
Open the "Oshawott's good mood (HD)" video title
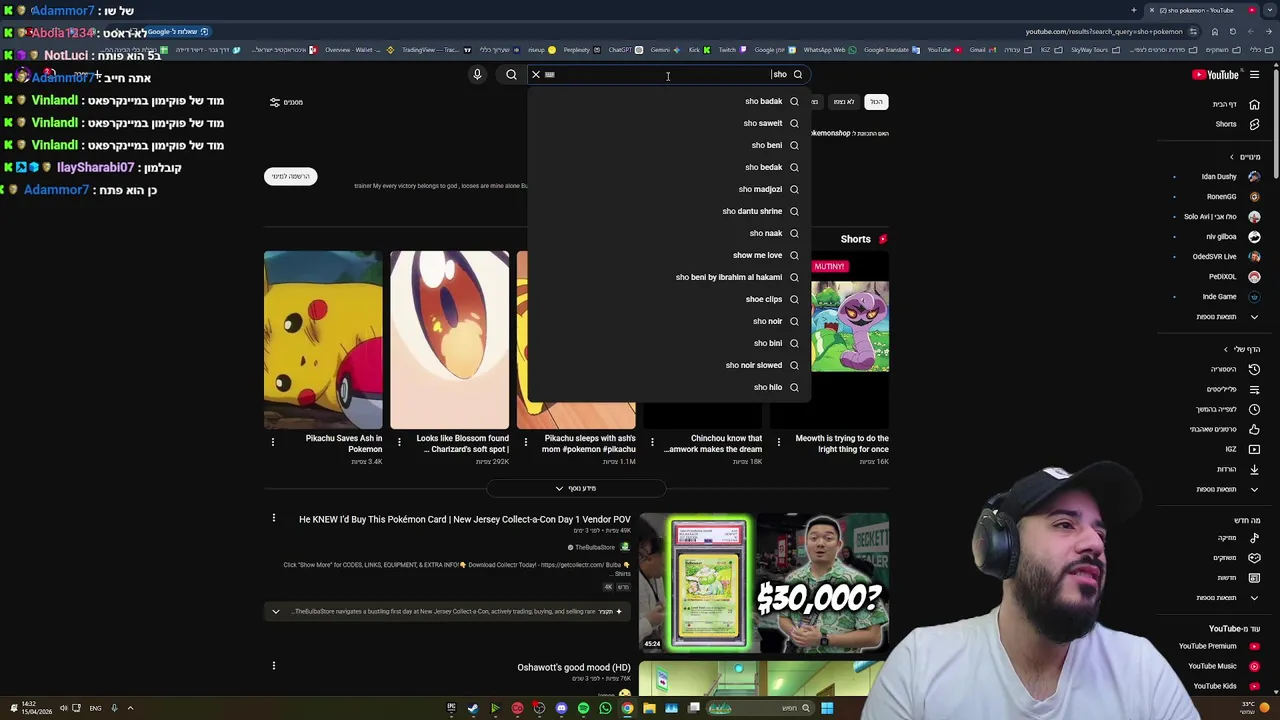pos(574,667)
